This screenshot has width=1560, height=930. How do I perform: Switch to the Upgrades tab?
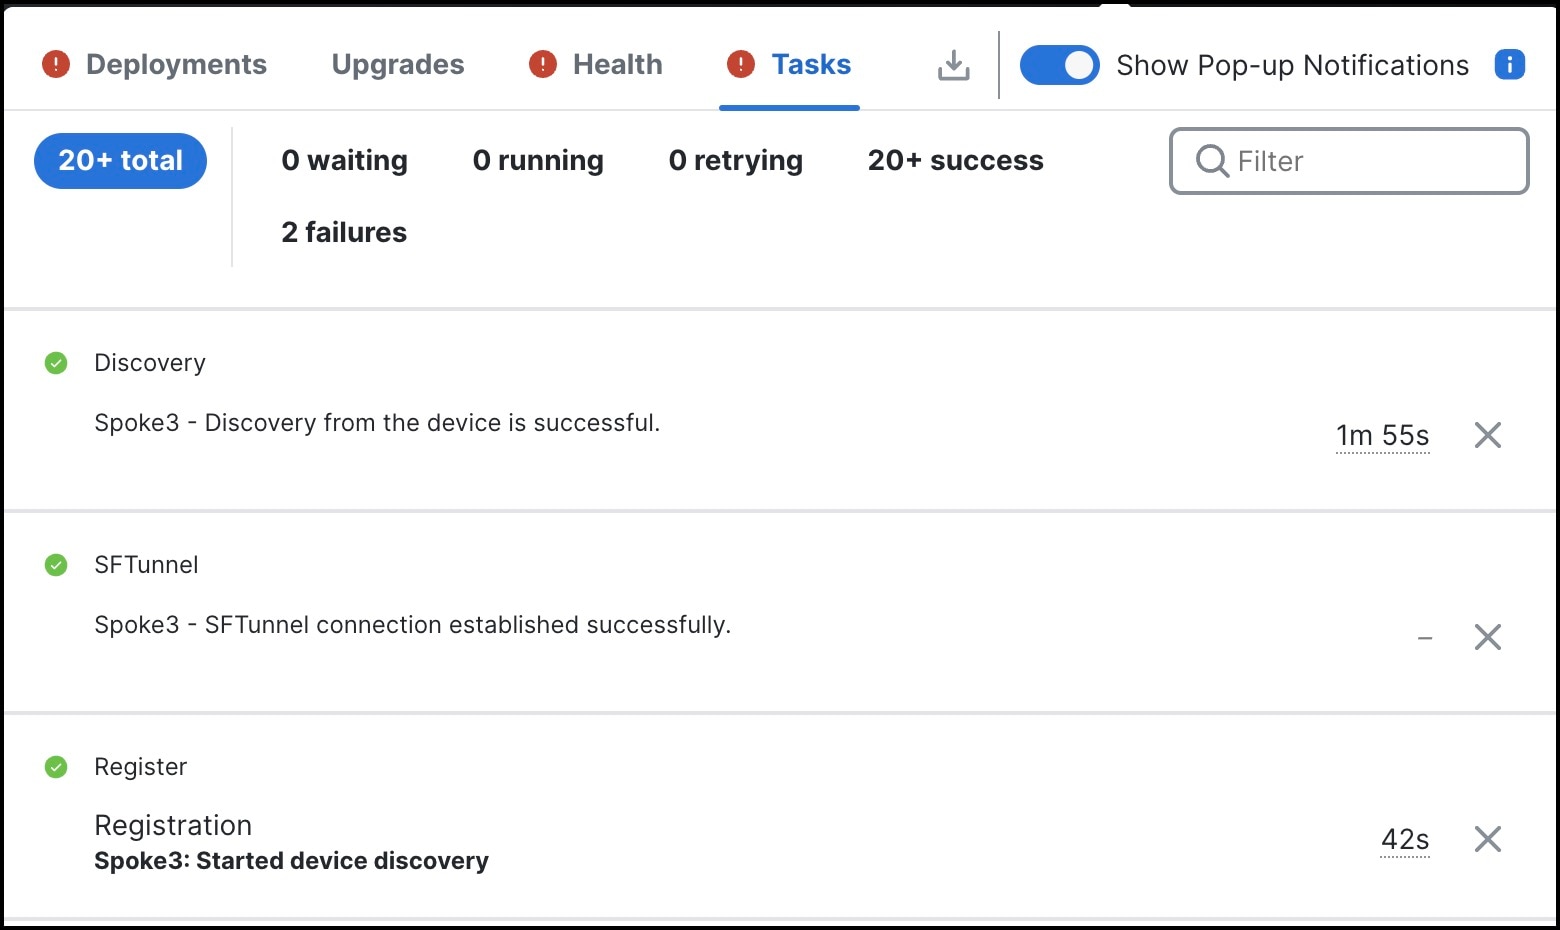pyautogui.click(x=397, y=64)
